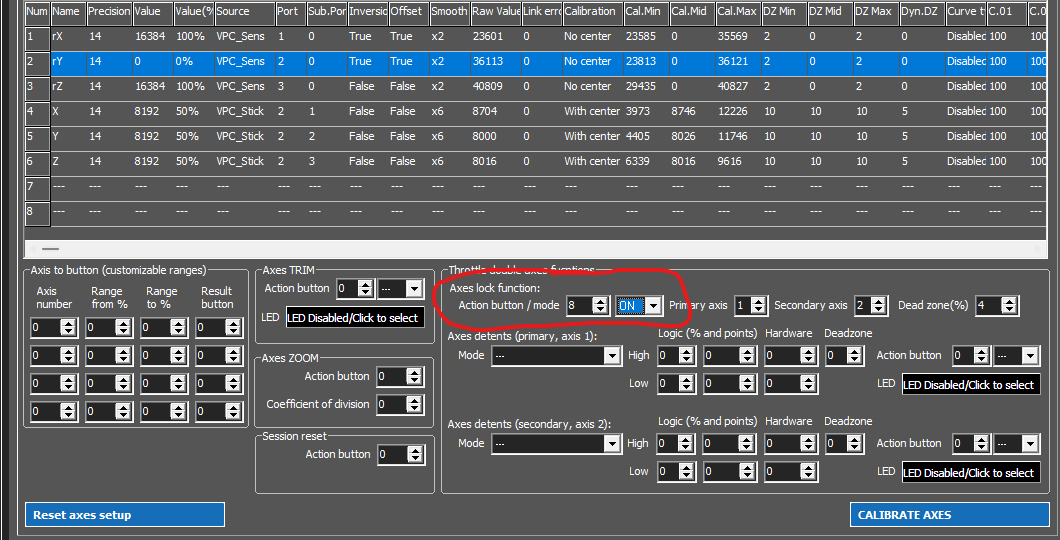Select the Axes TRIM LED selector
Viewport: 1060px width, 540px height.
click(356, 318)
